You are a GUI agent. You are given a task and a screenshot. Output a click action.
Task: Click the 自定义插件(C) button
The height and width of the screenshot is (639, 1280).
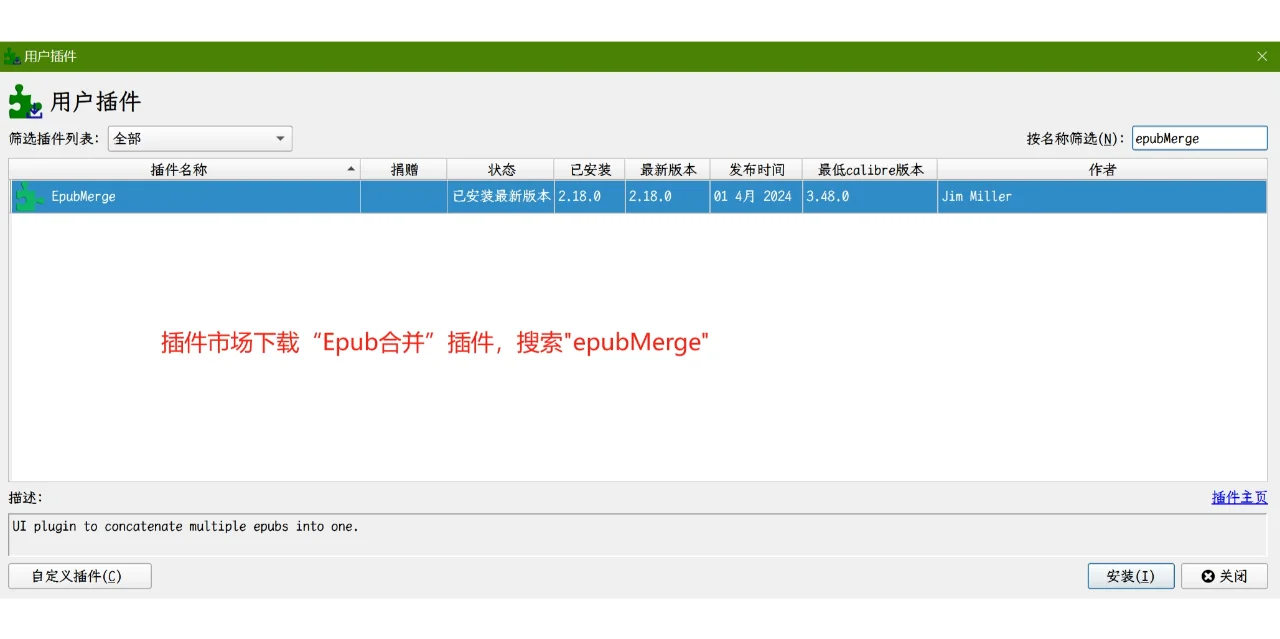pos(80,576)
